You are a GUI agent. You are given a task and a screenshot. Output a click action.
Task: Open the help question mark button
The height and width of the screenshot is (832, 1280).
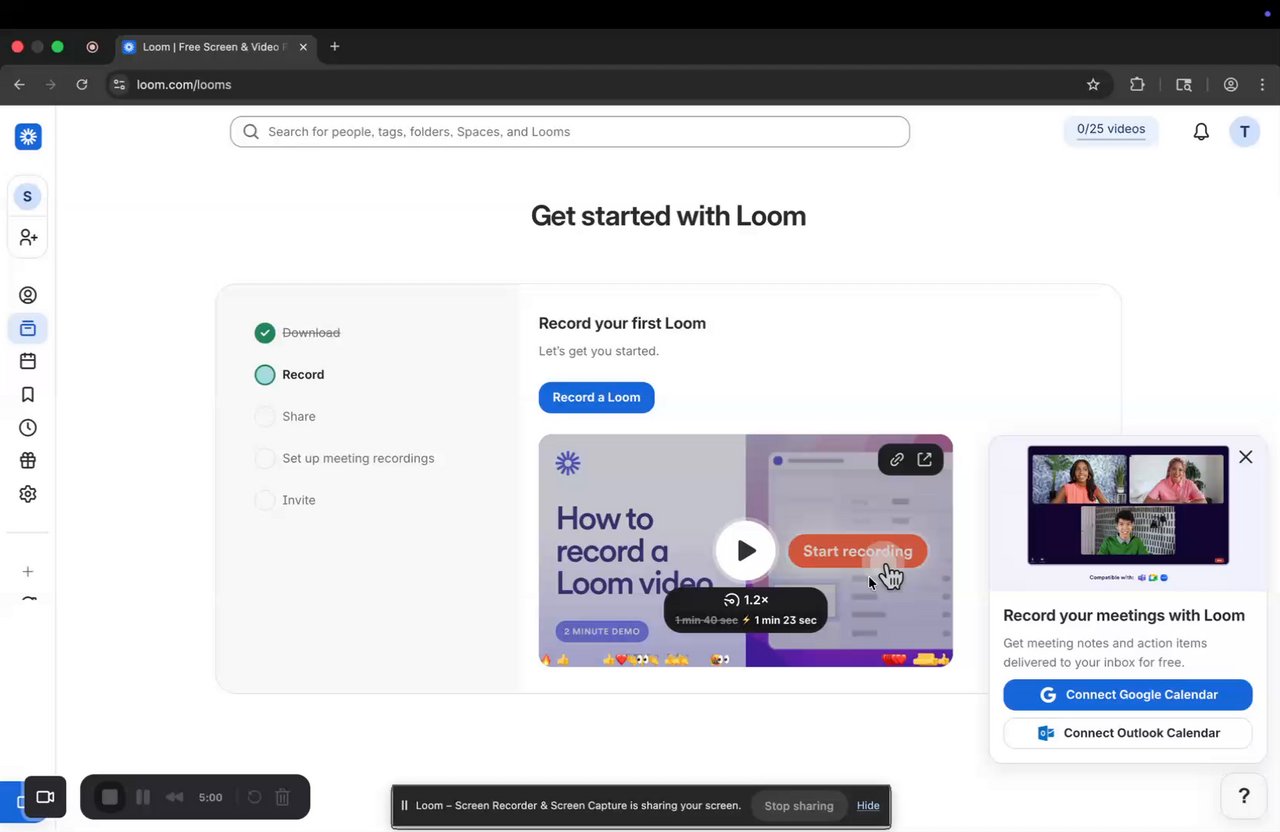click(x=1244, y=796)
